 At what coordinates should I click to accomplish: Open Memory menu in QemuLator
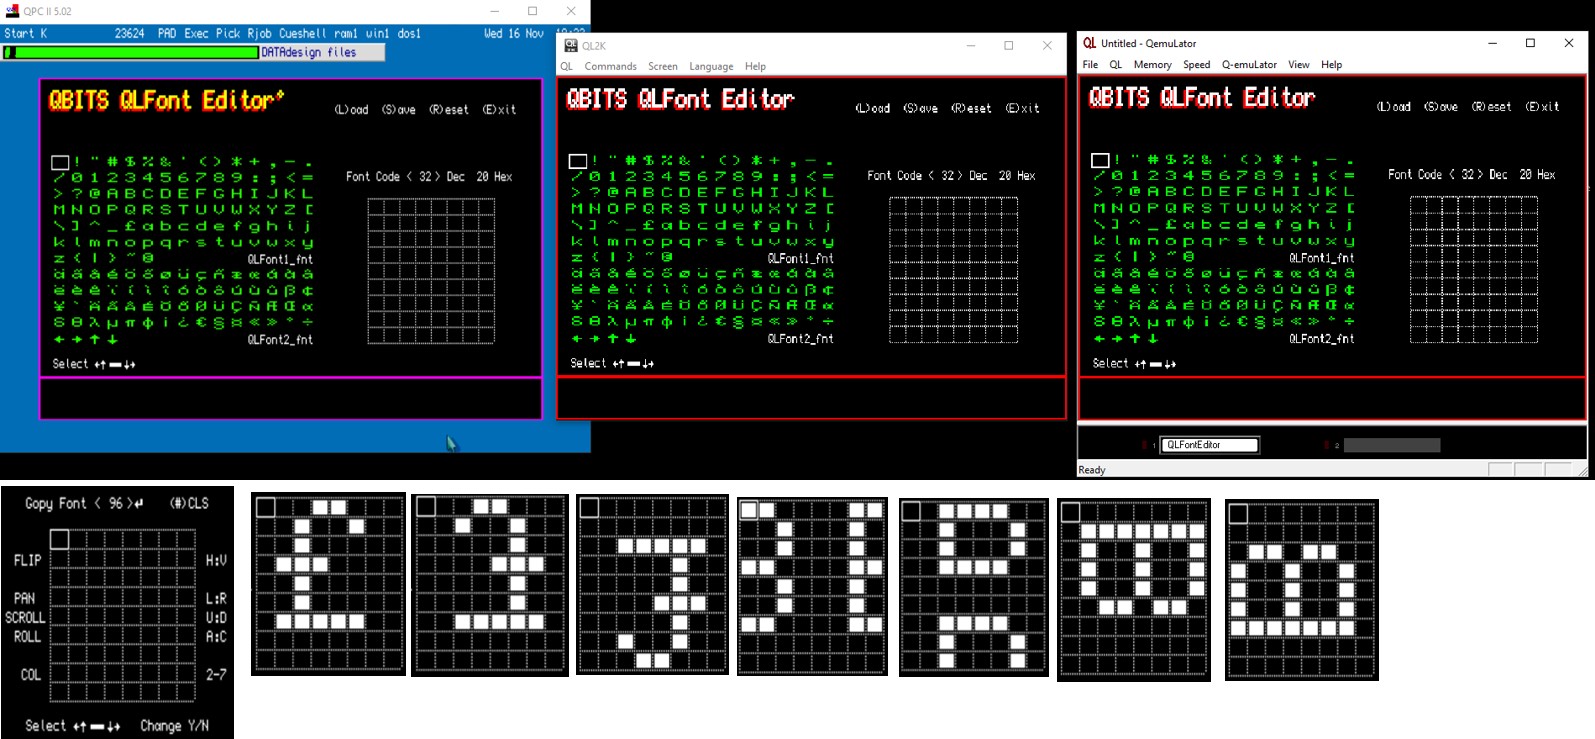click(1152, 65)
